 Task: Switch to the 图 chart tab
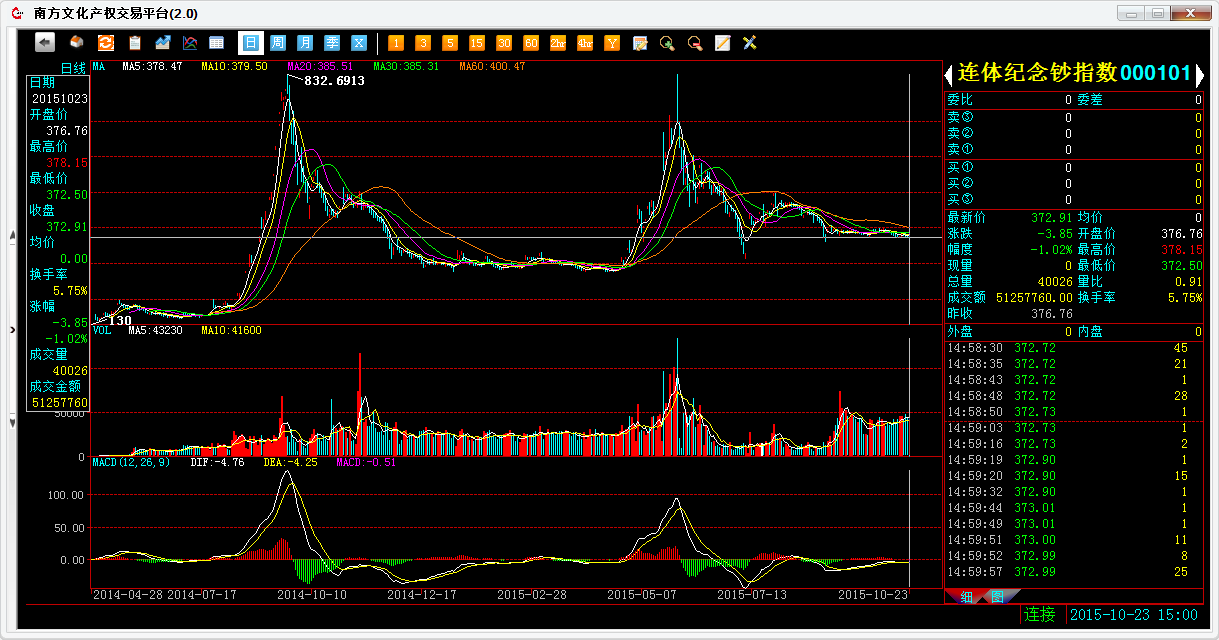click(997, 597)
